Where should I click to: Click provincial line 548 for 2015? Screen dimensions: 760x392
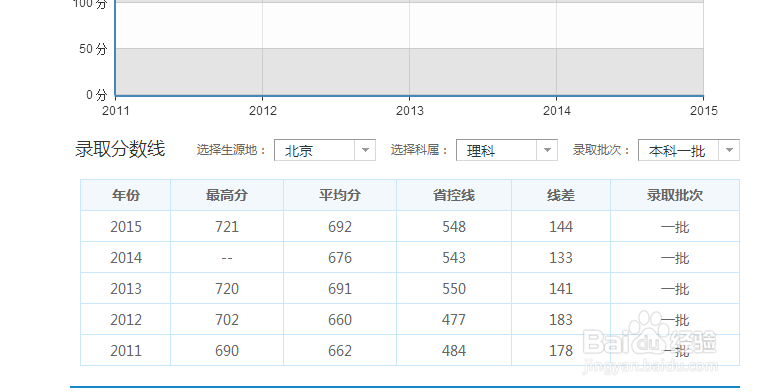pyautogui.click(x=454, y=226)
